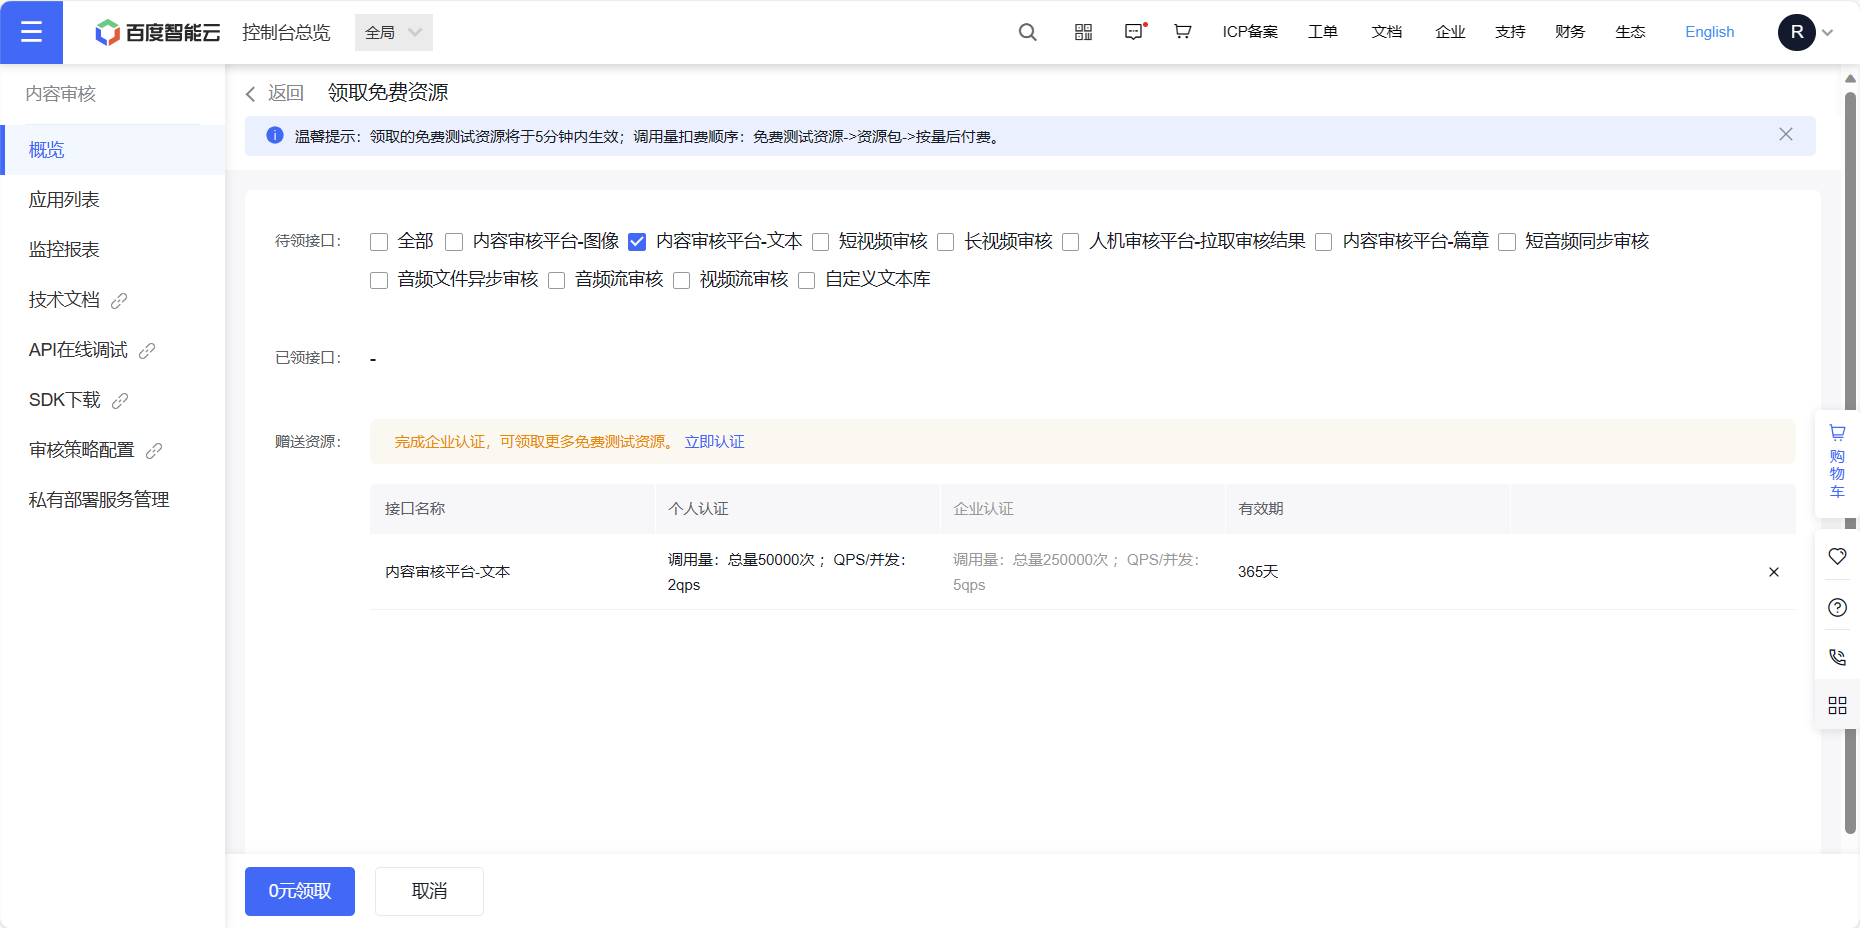The width and height of the screenshot is (1860, 928).
Task: Open the search icon in header
Action: (x=1027, y=32)
